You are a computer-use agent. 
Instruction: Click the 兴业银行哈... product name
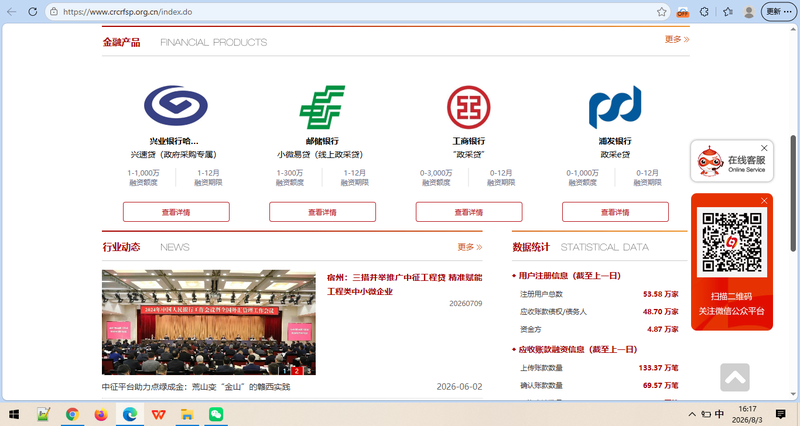(173, 141)
